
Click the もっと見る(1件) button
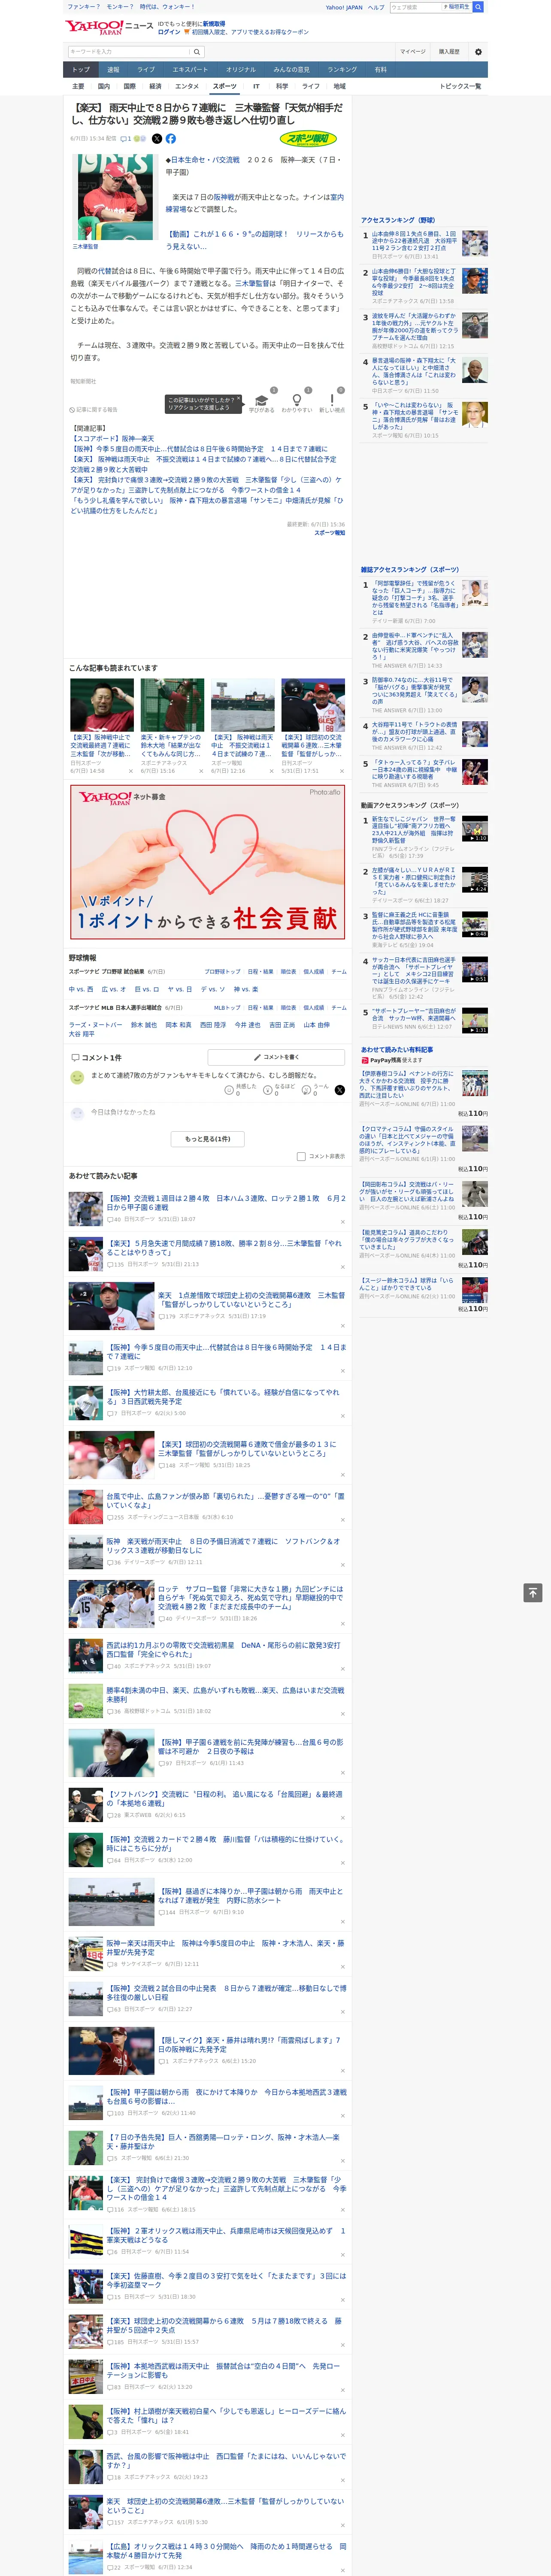click(x=208, y=1139)
